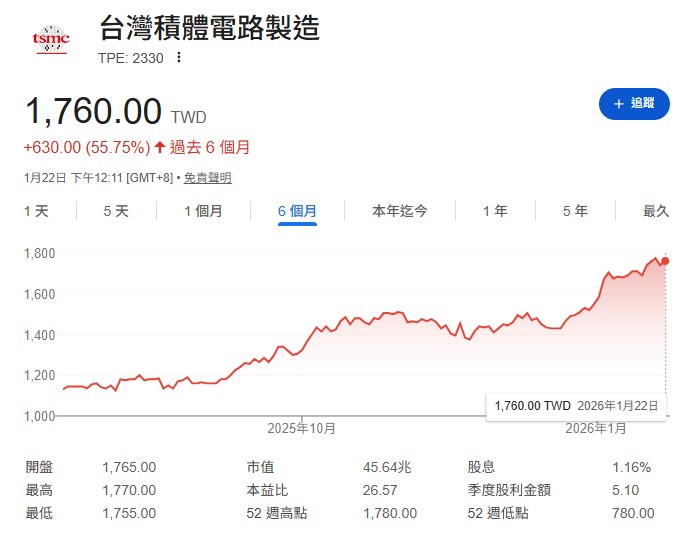
Task: Click the 2025年10月 x-axis label
Action: (x=301, y=429)
